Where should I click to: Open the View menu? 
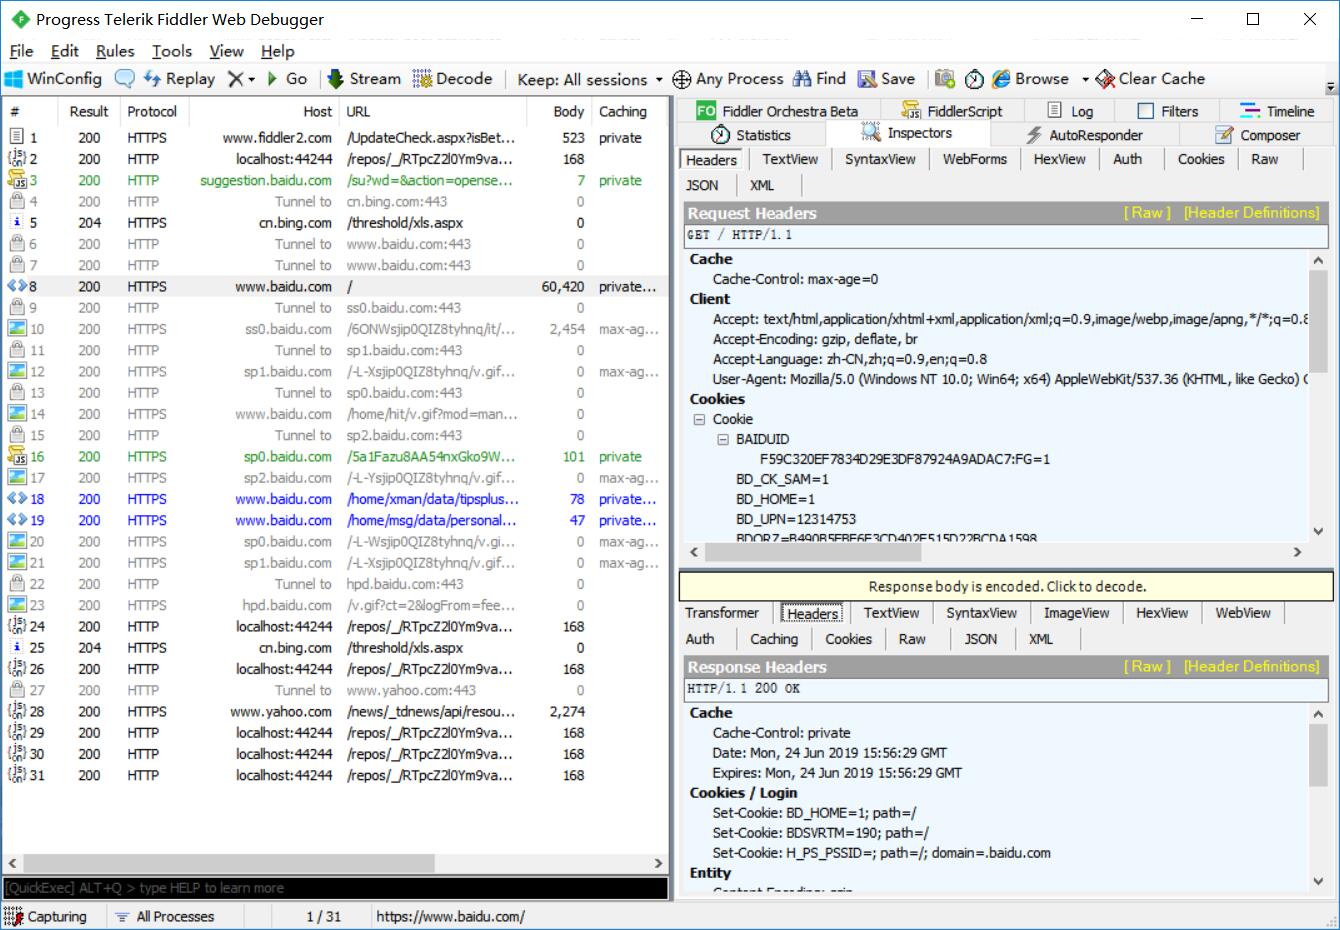(226, 51)
